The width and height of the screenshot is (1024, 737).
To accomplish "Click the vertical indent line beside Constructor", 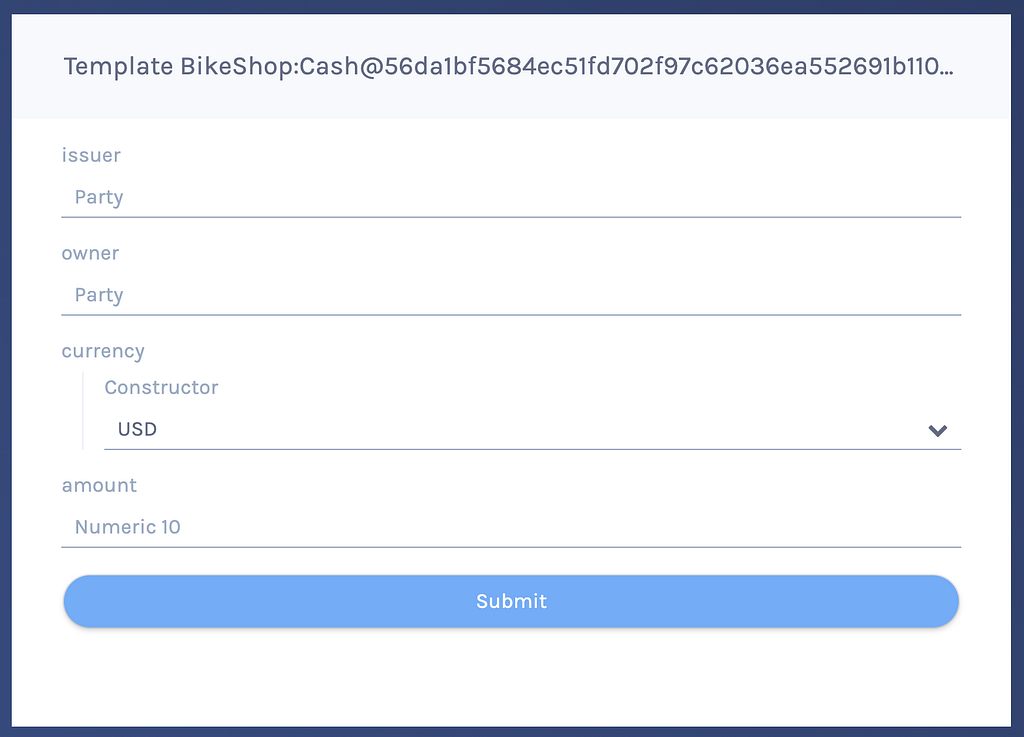I will pos(83,411).
